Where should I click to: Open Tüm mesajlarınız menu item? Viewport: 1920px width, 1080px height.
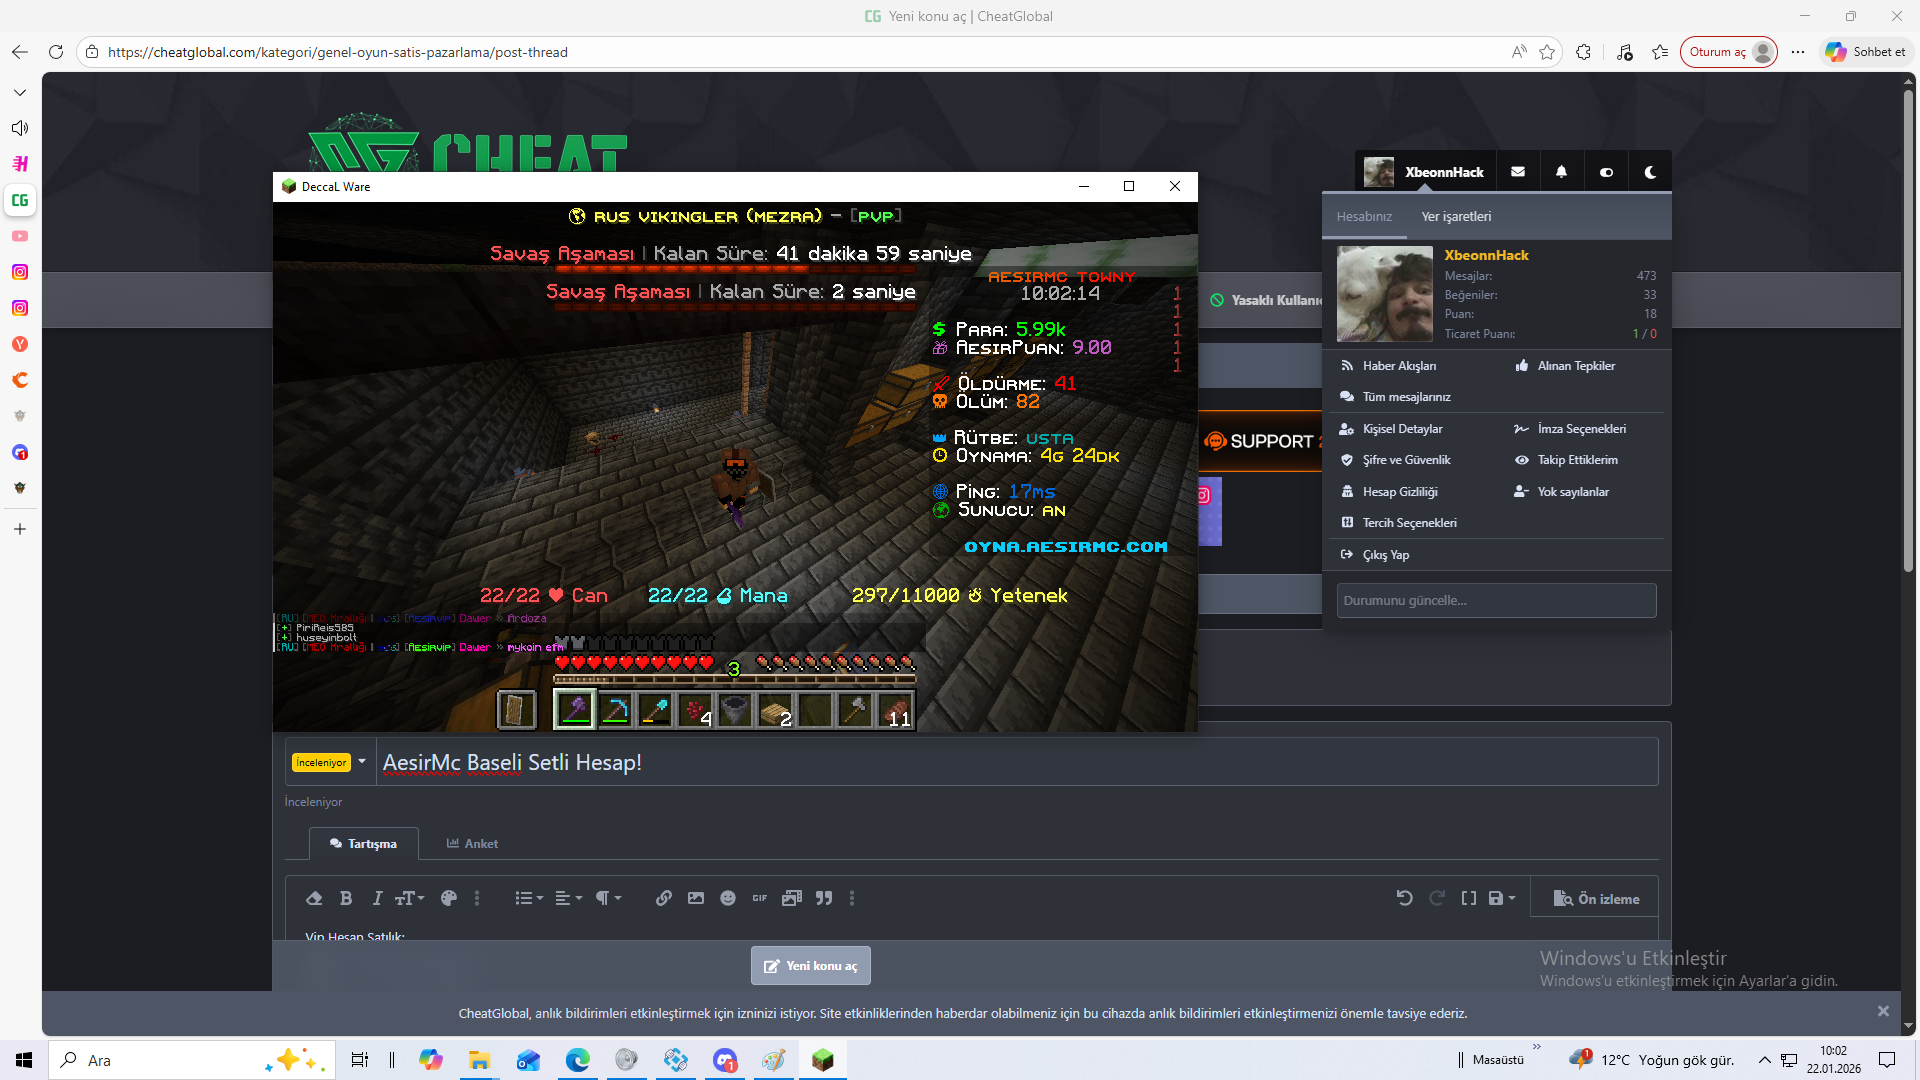pyautogui.click(x=1406, y=397)
